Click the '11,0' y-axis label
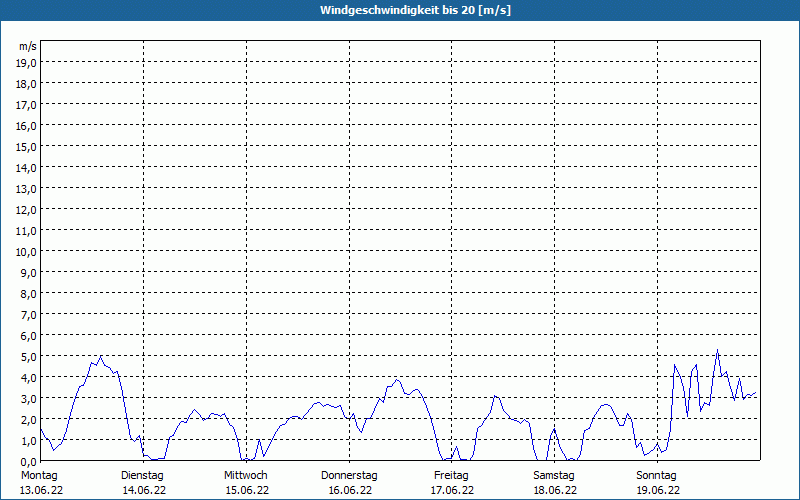Viewport: 800px width, 500px height. (x=27, y=231)
